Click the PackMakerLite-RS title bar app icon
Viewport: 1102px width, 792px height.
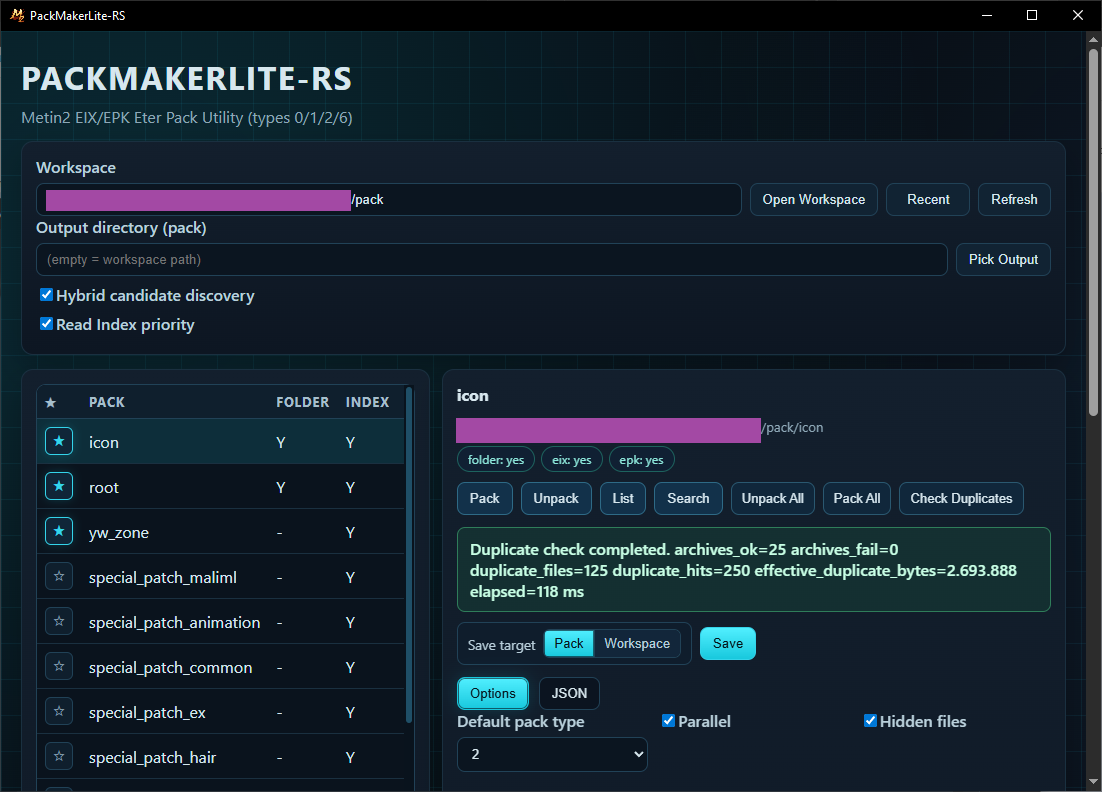point(17,15)
